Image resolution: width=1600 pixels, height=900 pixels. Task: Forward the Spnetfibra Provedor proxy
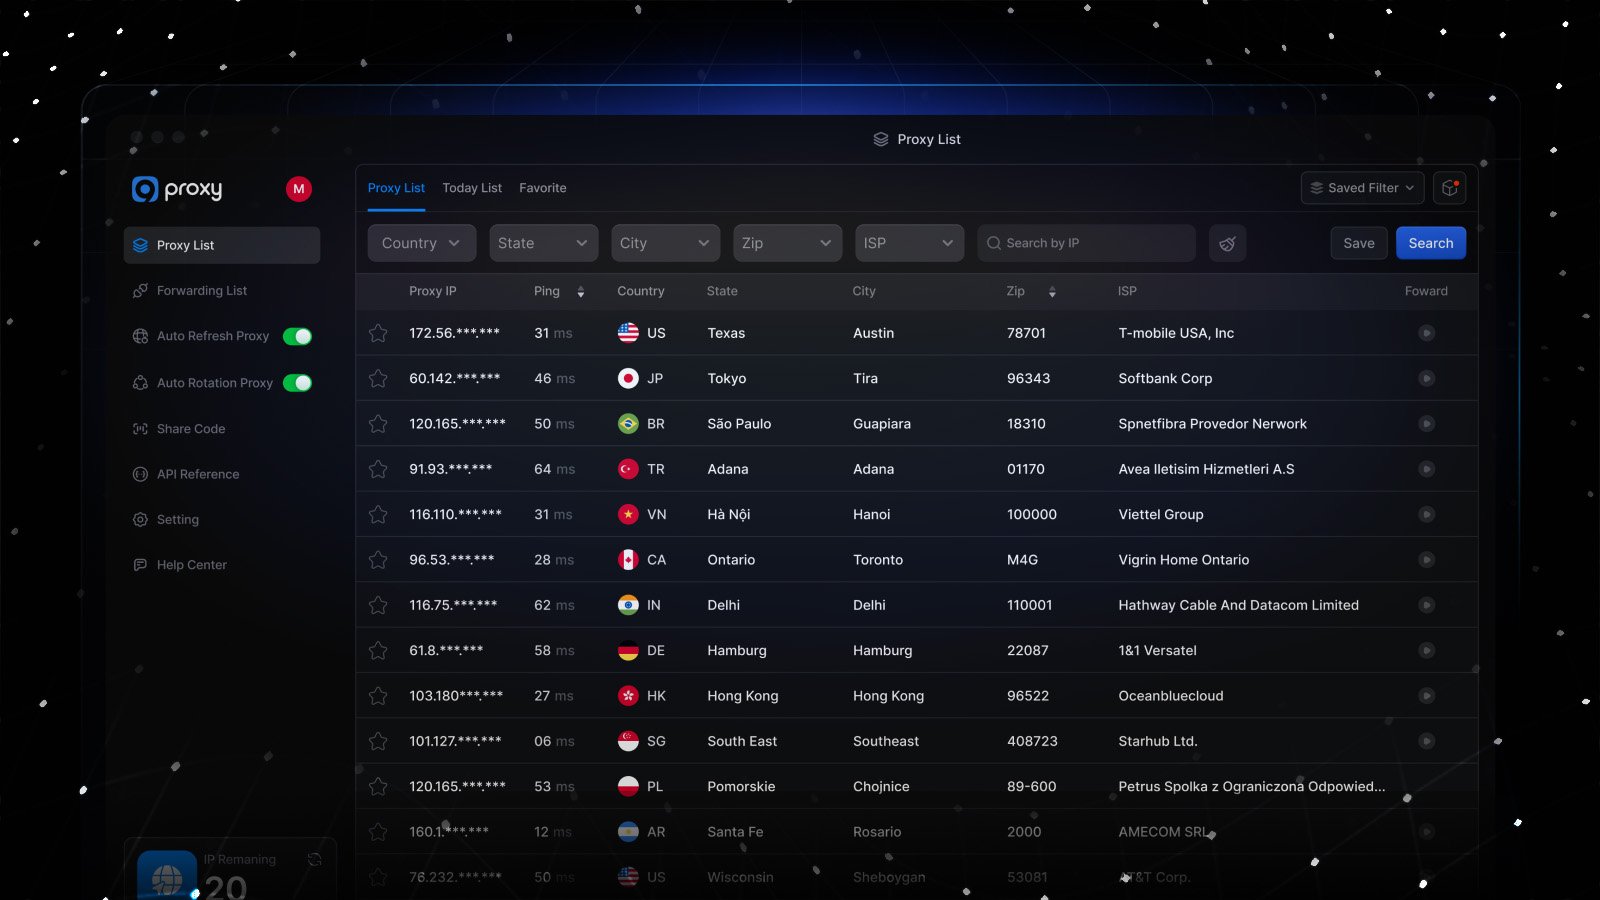[x=1427, y=424]
